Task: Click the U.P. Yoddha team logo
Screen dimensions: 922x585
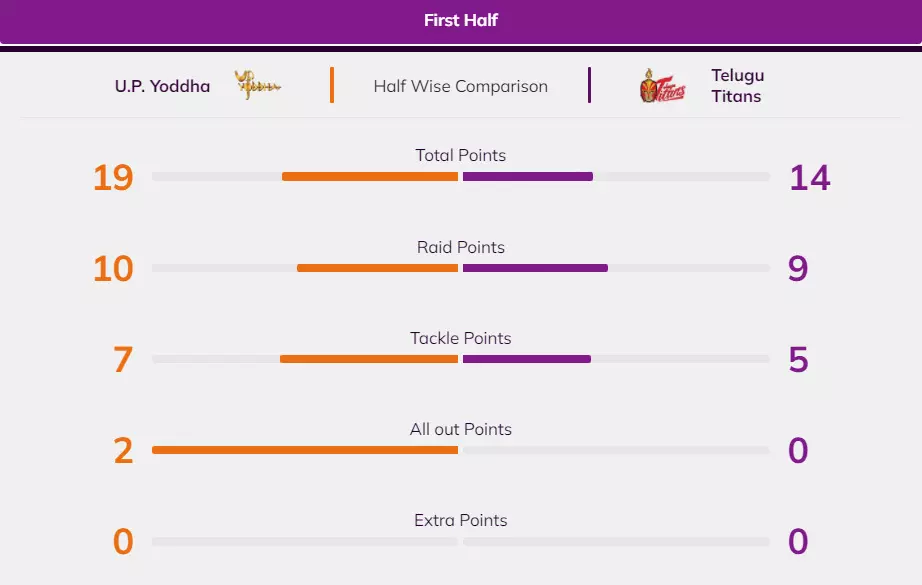Action: click(257, 86)
